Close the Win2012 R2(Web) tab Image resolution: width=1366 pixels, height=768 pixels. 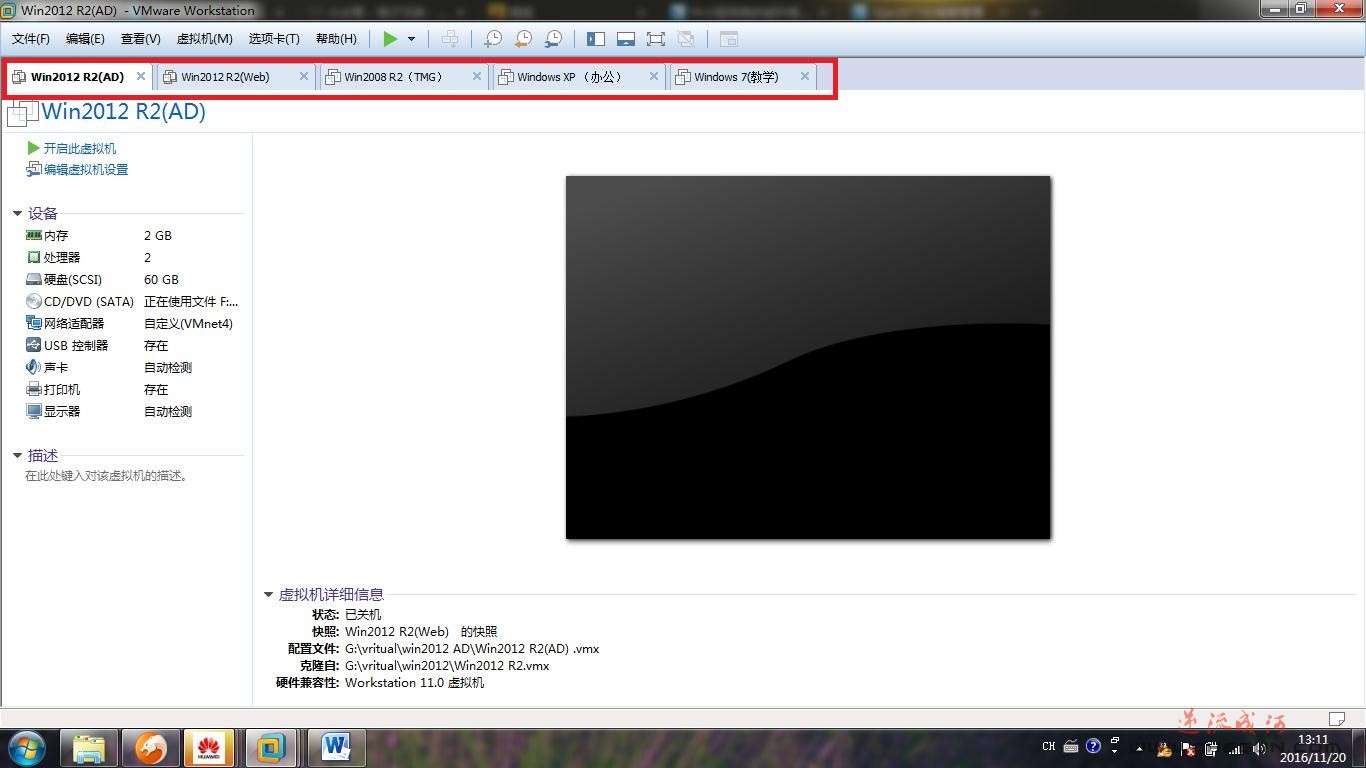tap(304, 76)
